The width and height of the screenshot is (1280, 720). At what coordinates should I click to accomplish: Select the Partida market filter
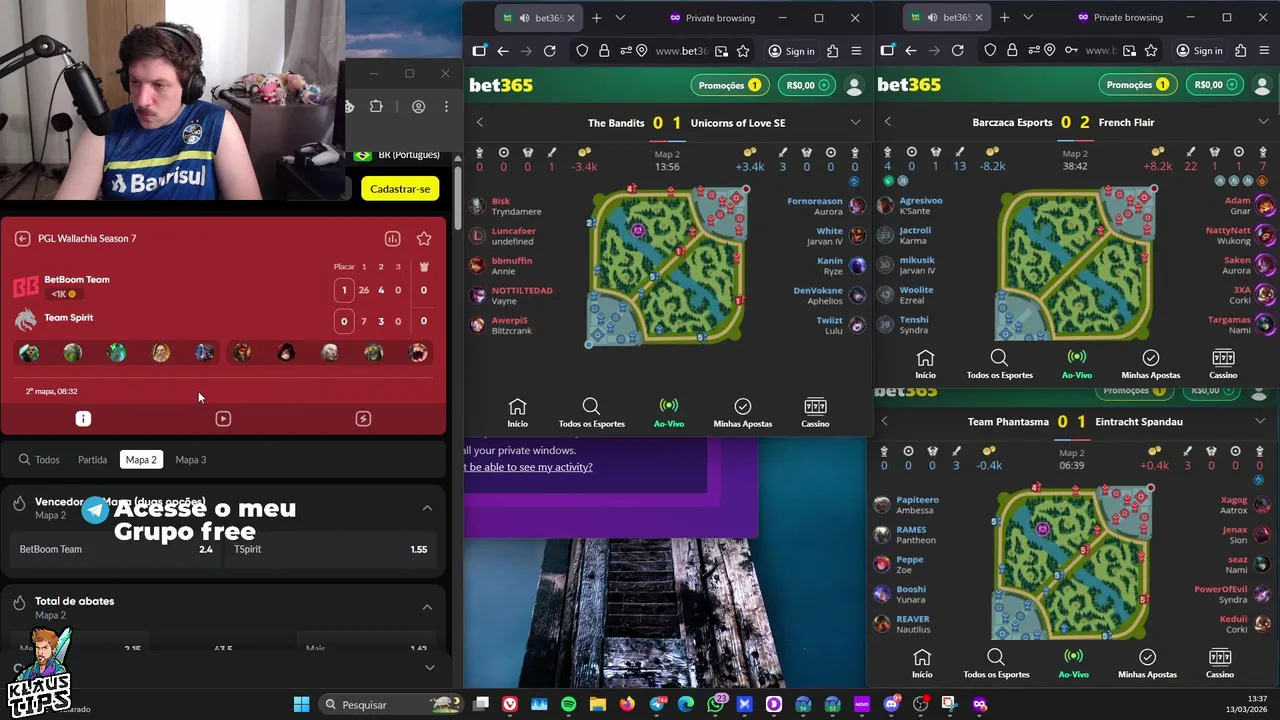(x=92, y=460)
